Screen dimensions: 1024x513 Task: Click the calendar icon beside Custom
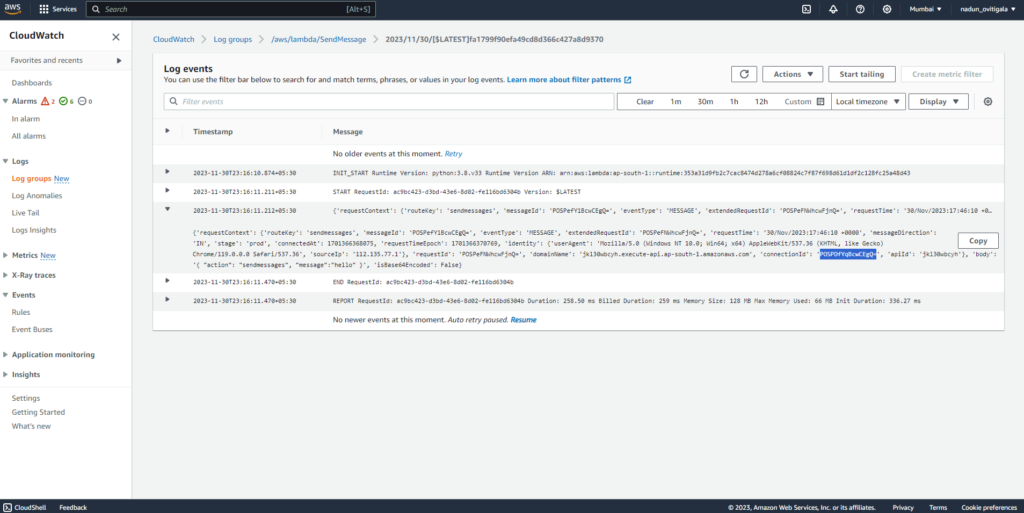coord(820,102)
